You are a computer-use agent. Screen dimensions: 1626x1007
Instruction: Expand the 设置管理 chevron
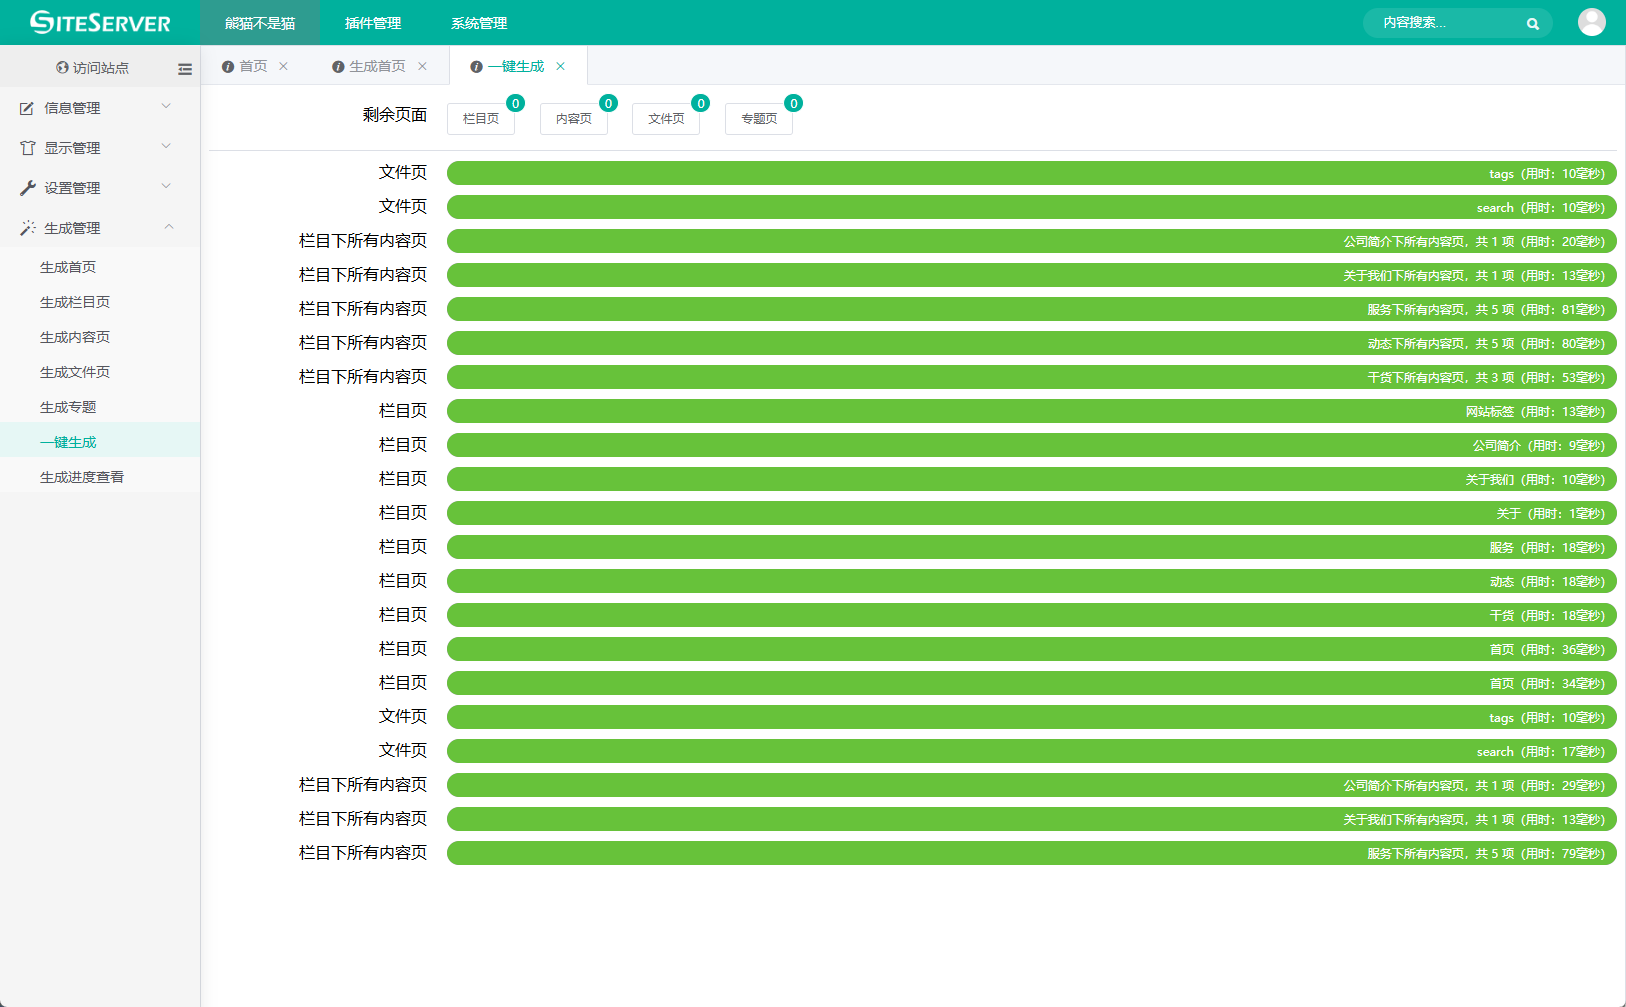click(x=166, y=186)
